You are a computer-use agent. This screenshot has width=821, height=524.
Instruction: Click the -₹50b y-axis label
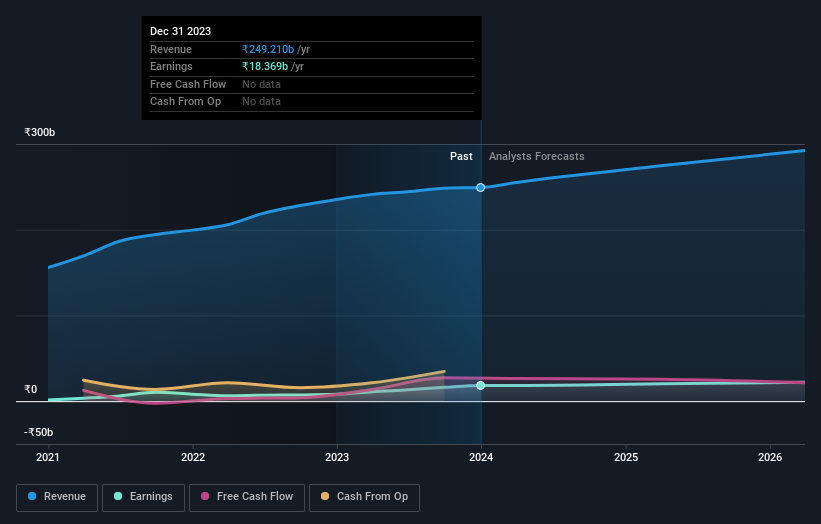click(38, 432)
